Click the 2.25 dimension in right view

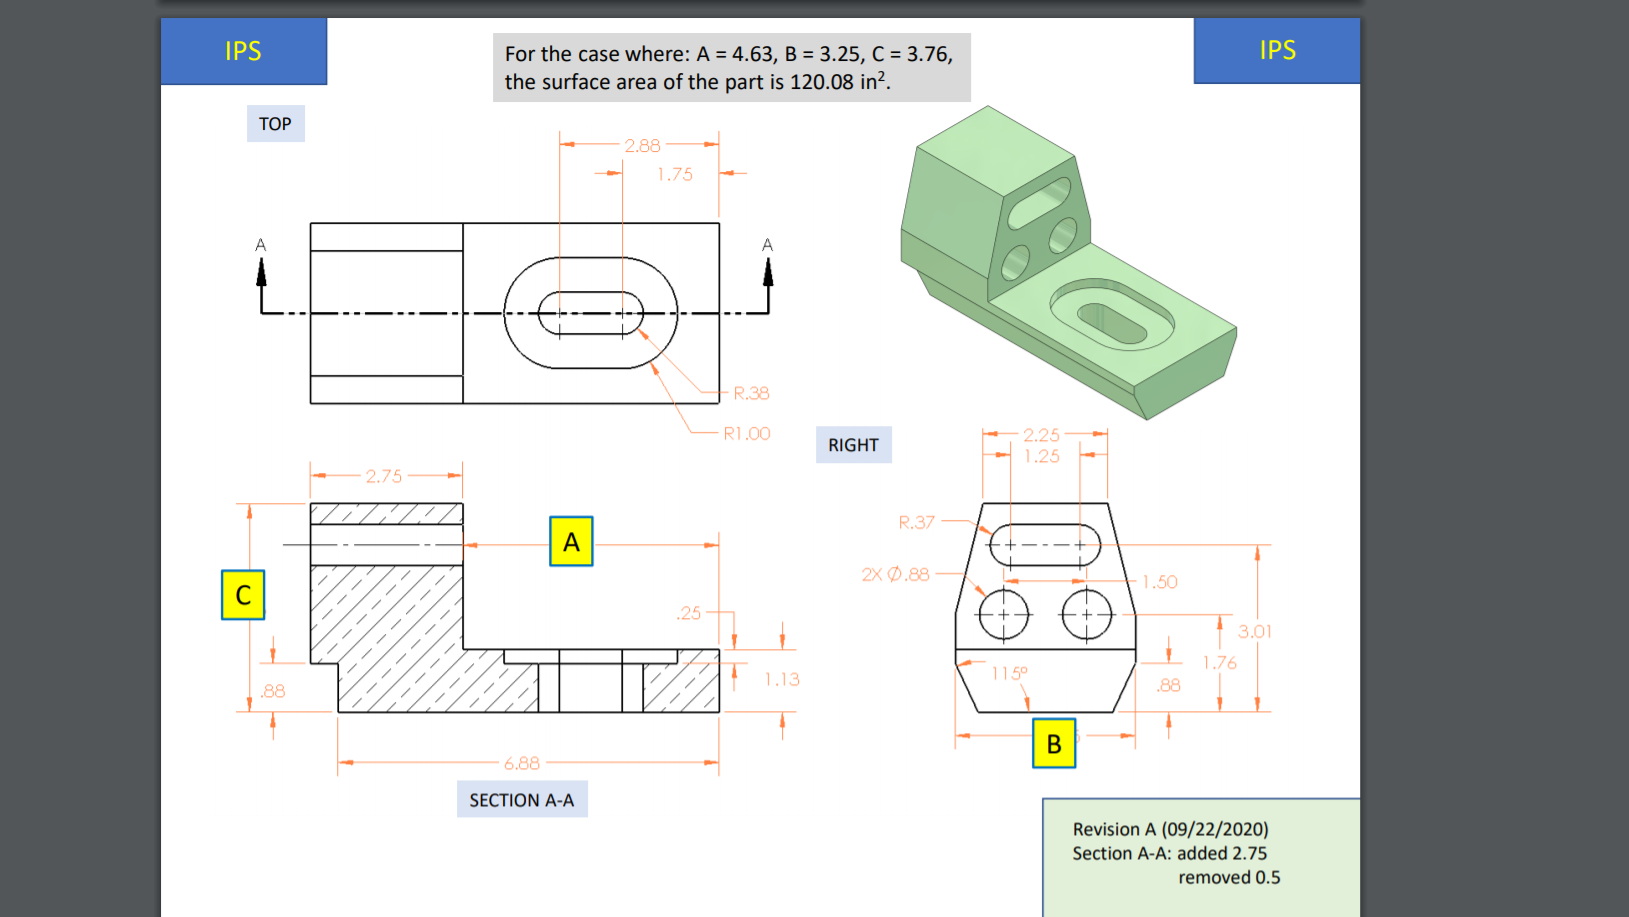click(1041, 435)
